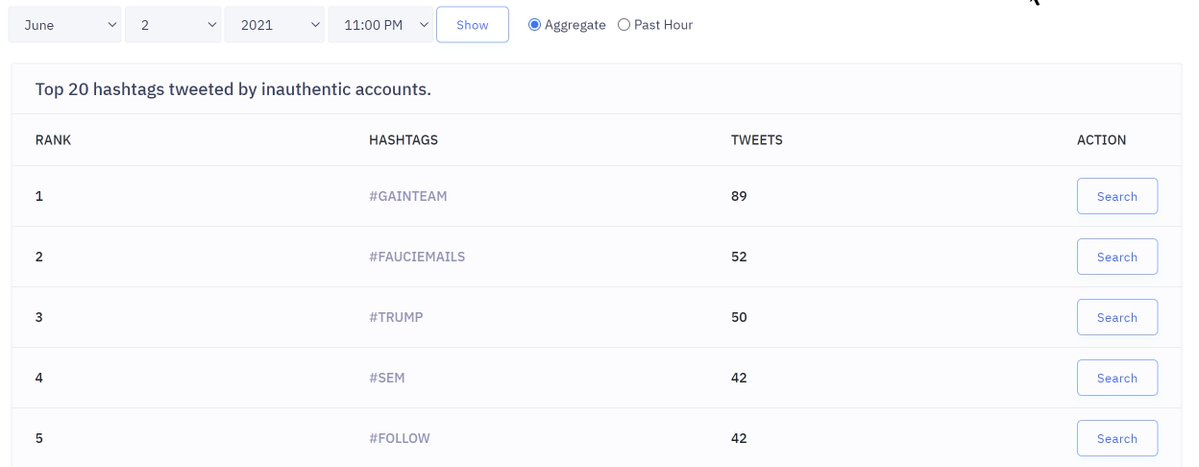Click the #FAUCIEMAILS hashtag link
The image size is (1199, 467).
pos(417,257)
